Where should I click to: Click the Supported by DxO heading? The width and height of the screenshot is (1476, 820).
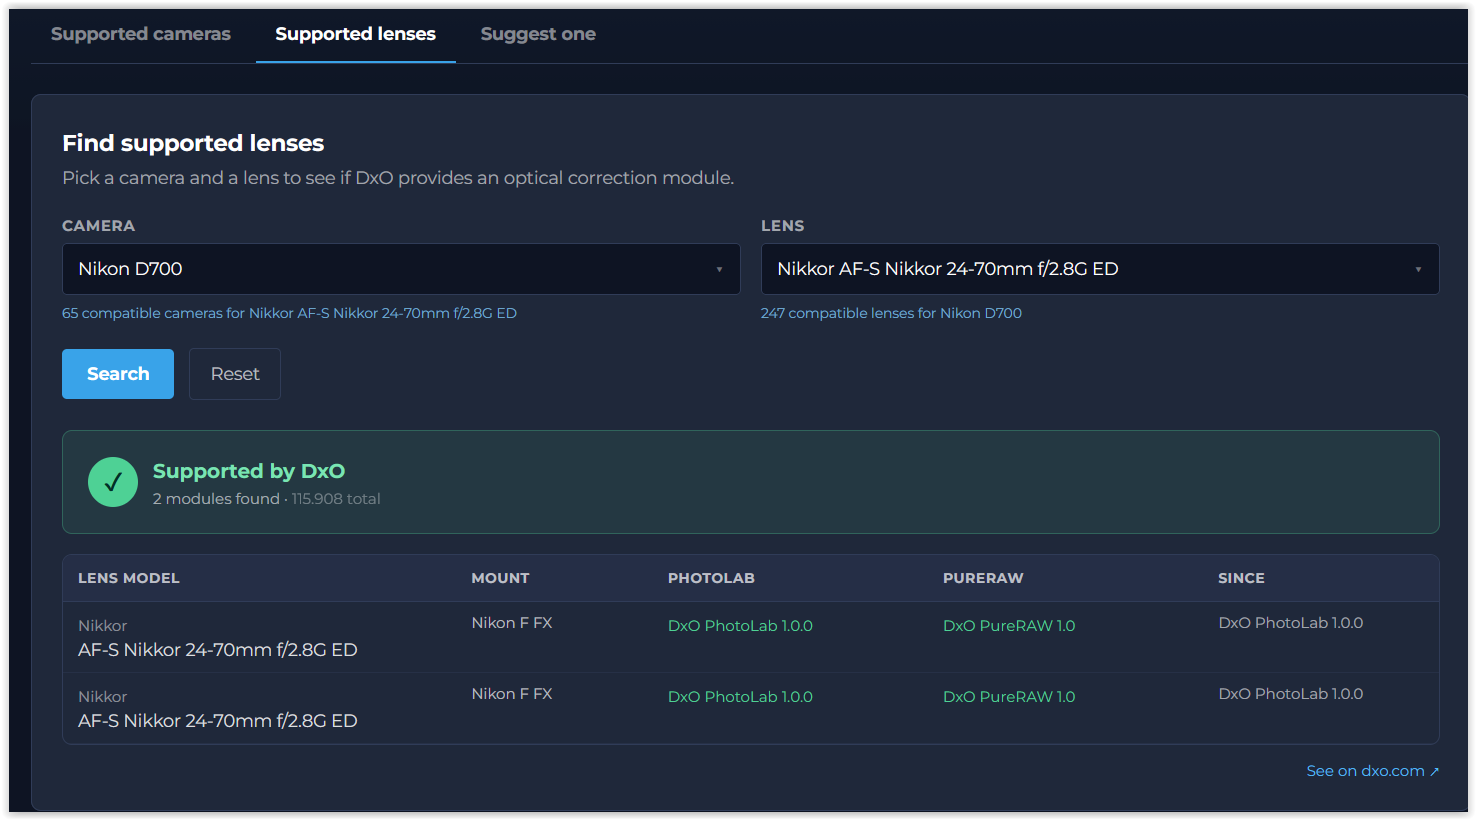(x=249, y=471)
